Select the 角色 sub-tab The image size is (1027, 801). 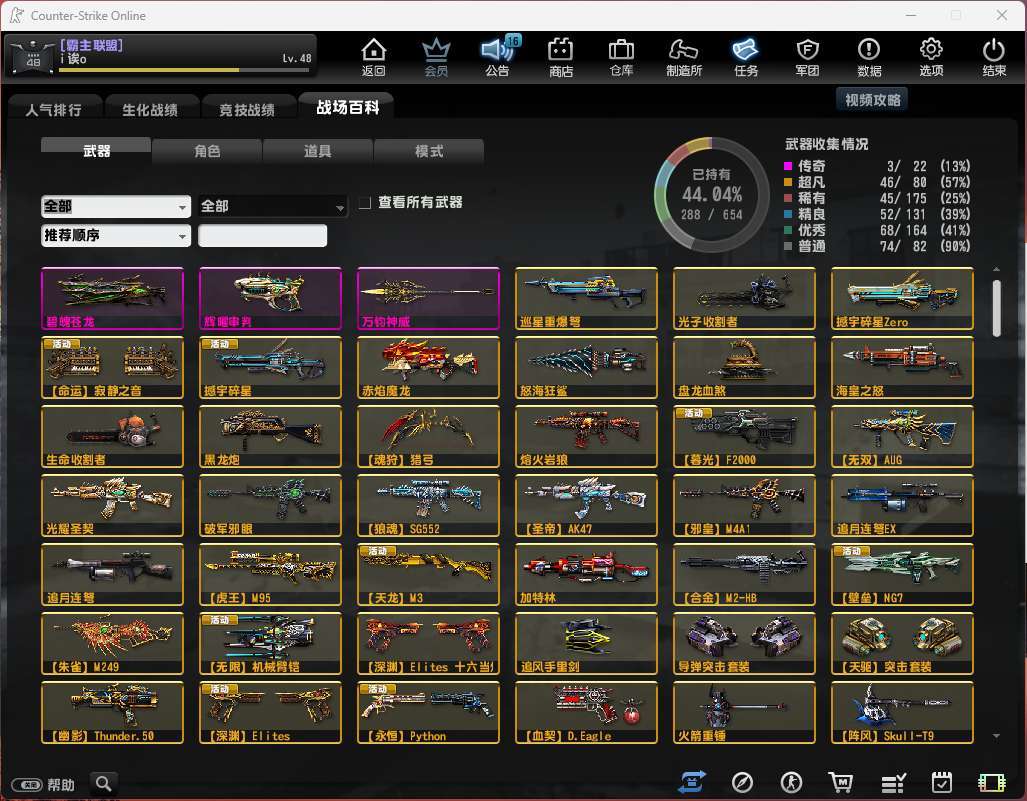[x=207, y=151]
